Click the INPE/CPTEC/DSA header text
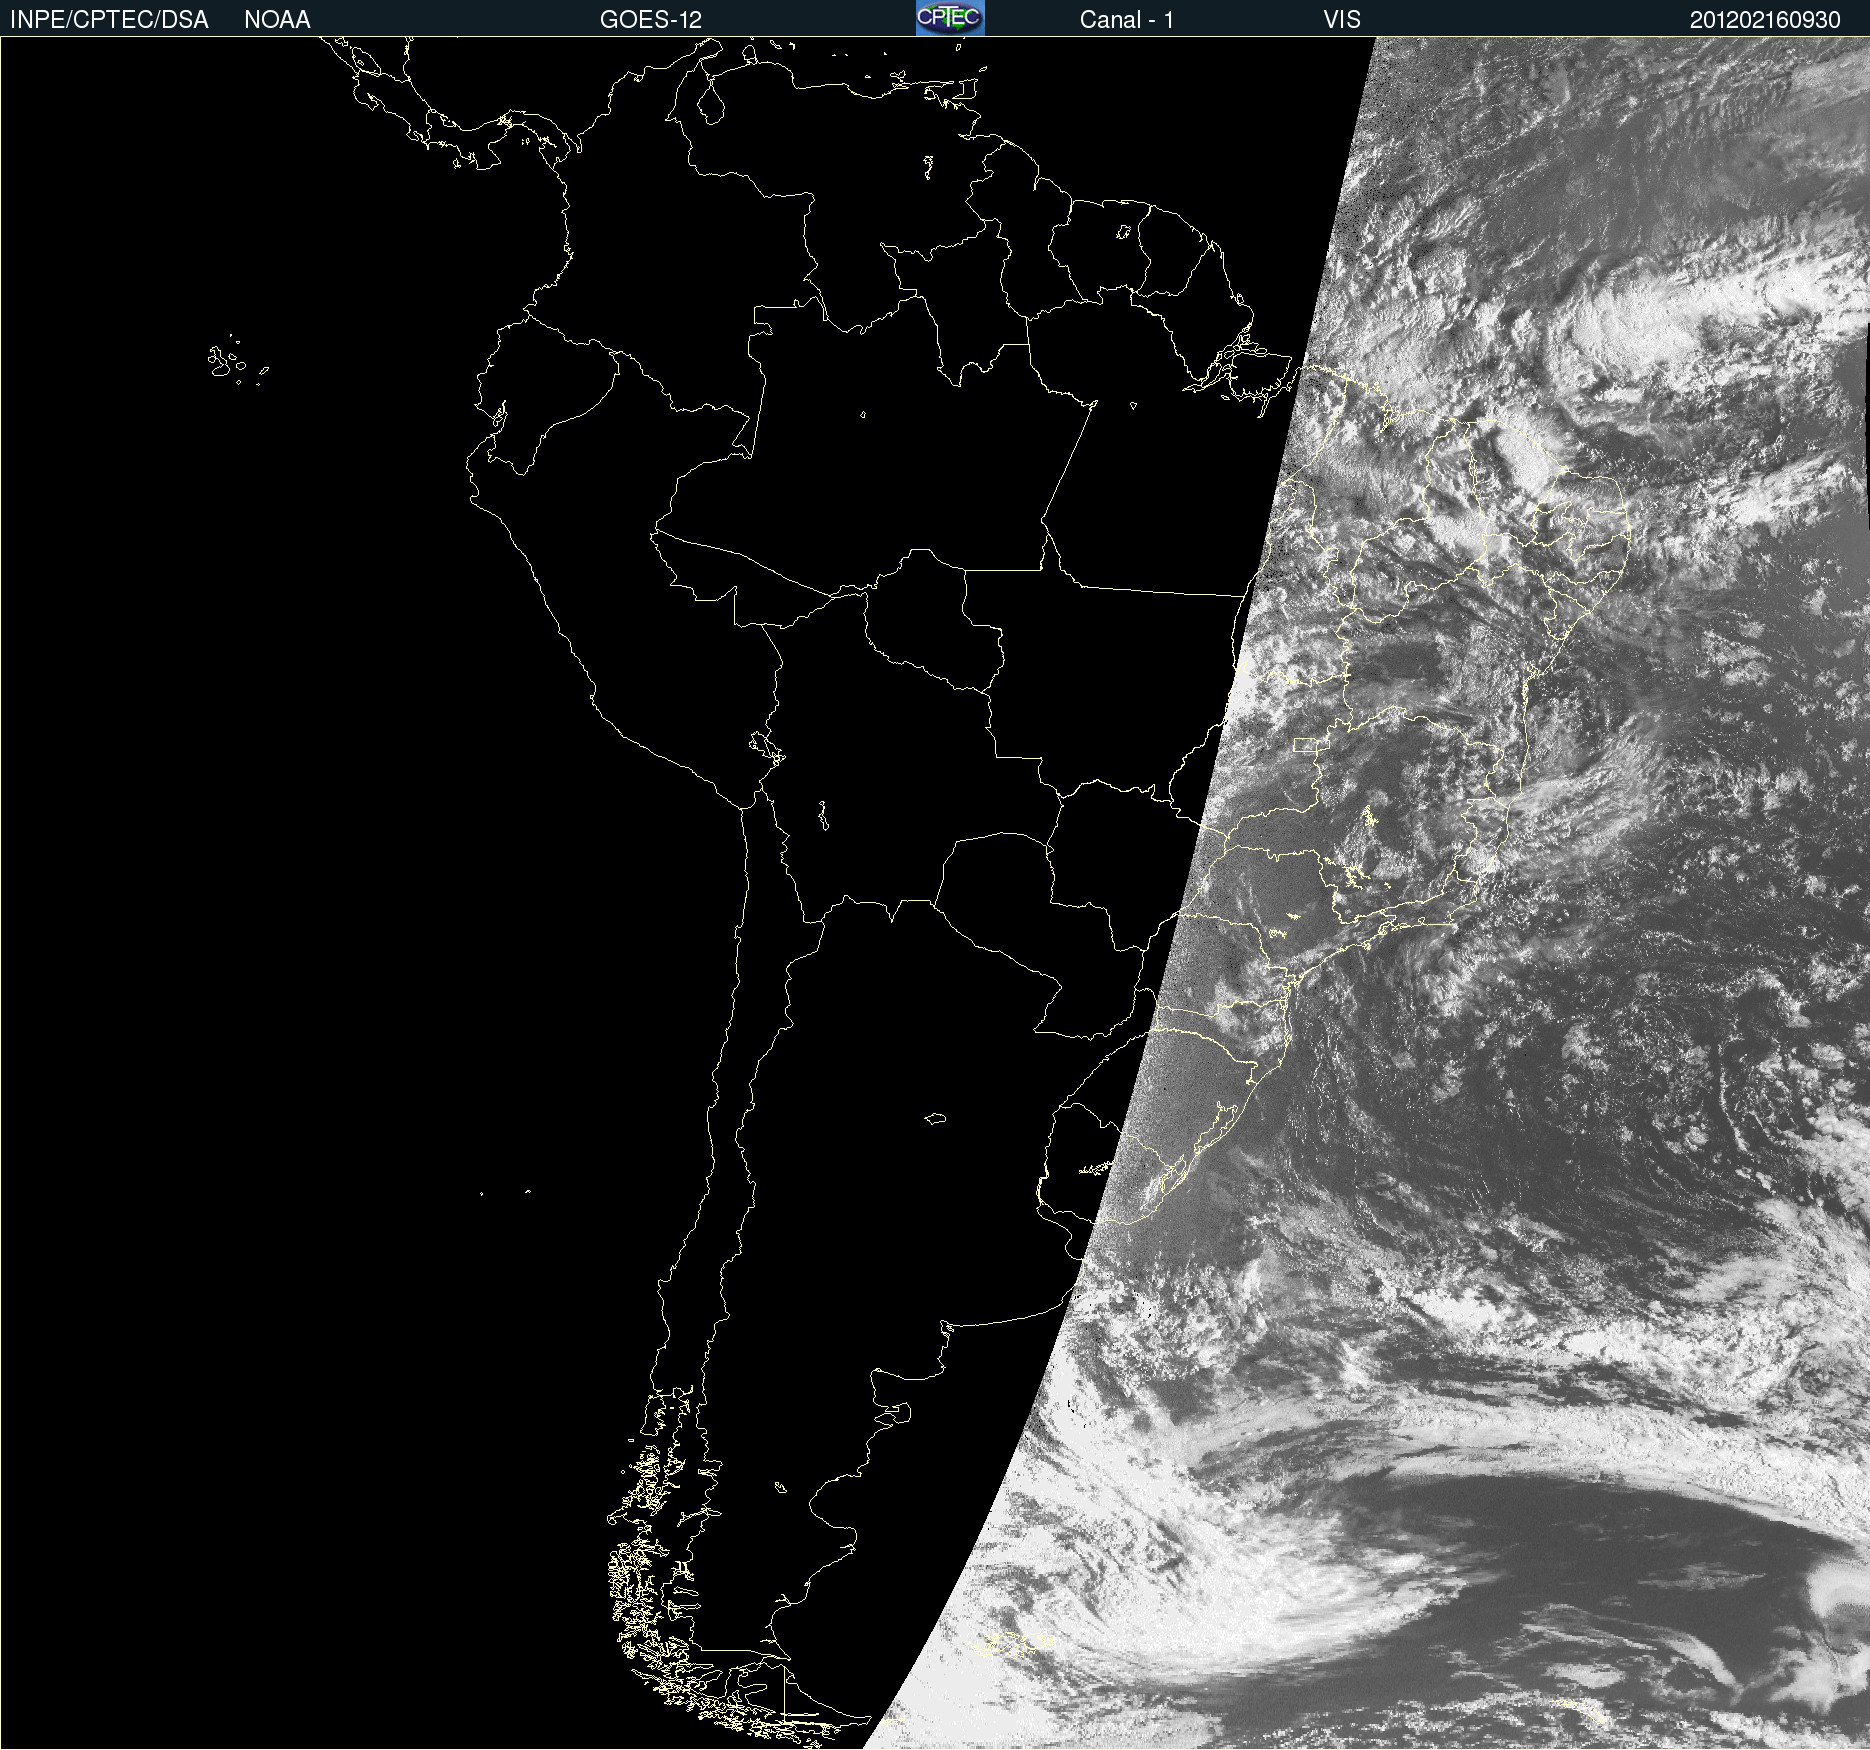Screen dimensions: 1870x1750 coord(109,20)
